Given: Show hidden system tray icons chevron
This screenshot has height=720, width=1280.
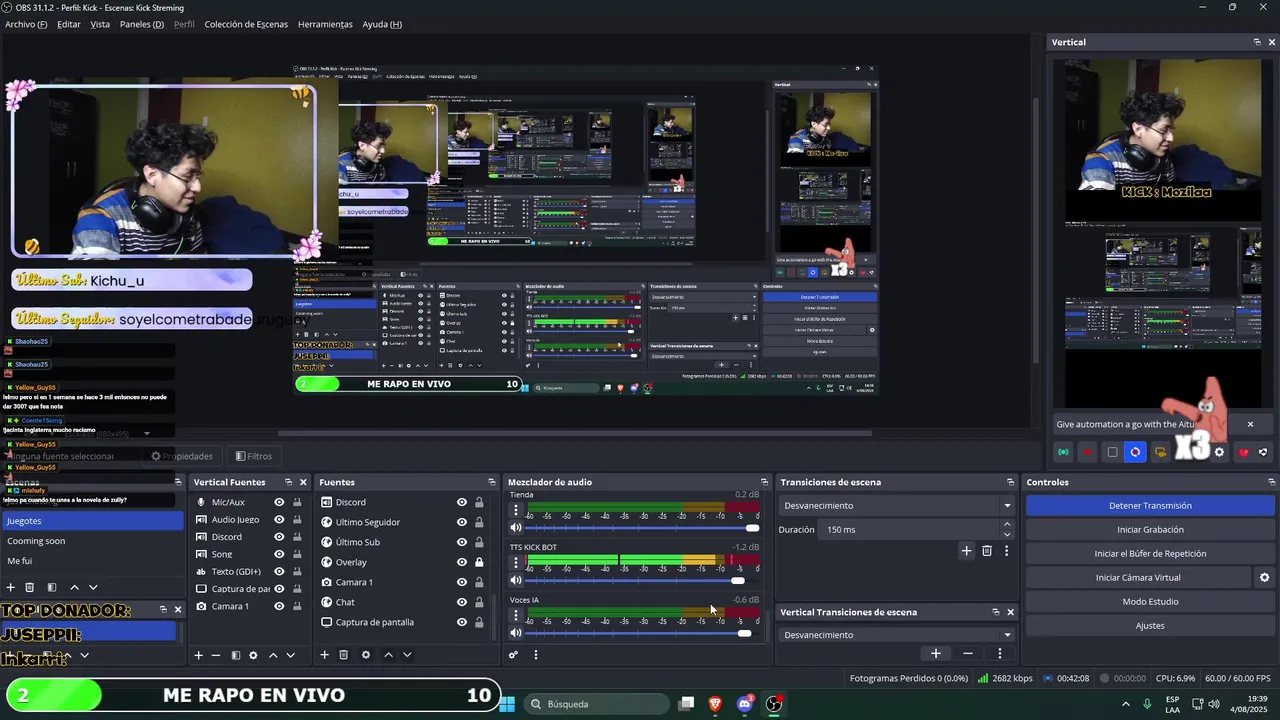Looking at the screenshot, I should (x=1125, y=704).
